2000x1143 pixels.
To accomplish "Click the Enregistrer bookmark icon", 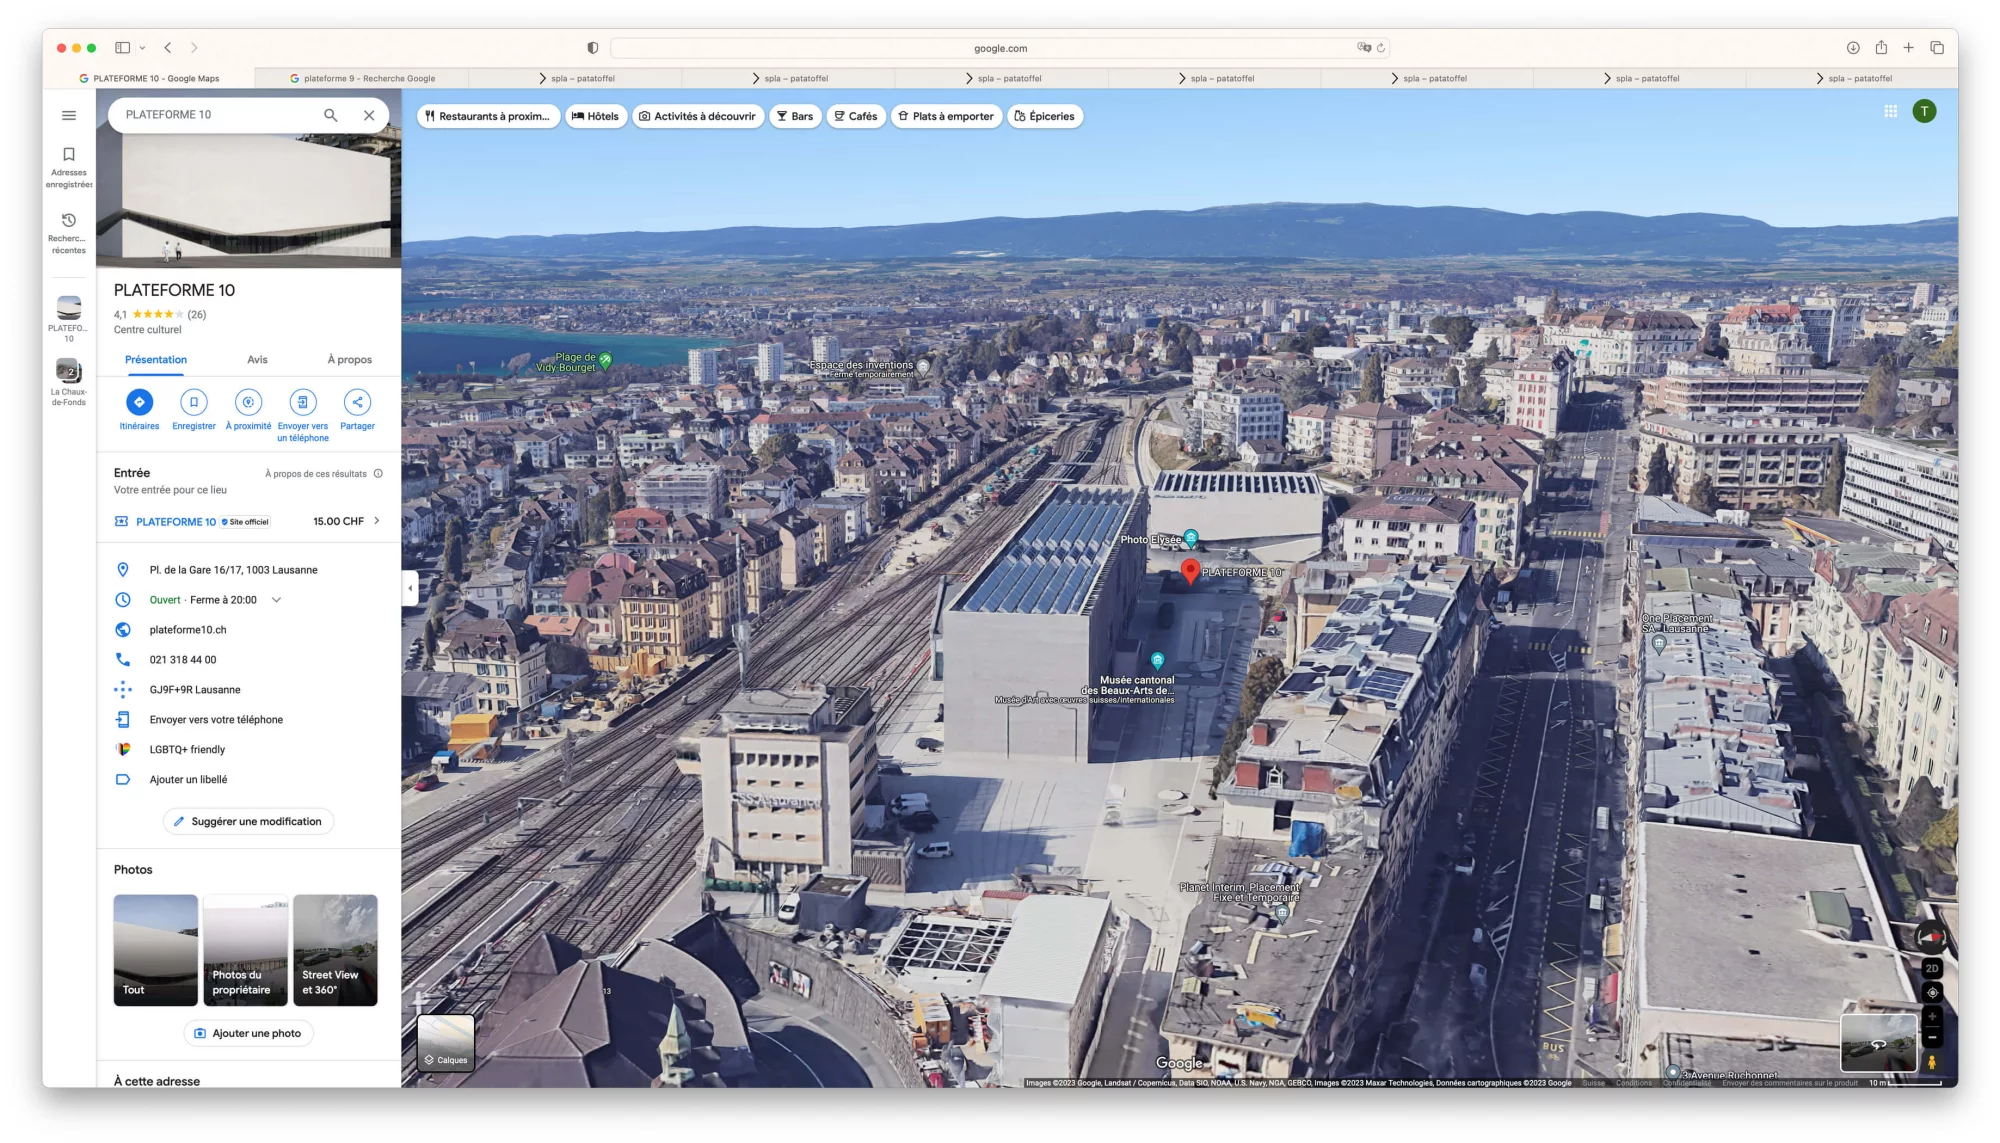I will (194, 402).
